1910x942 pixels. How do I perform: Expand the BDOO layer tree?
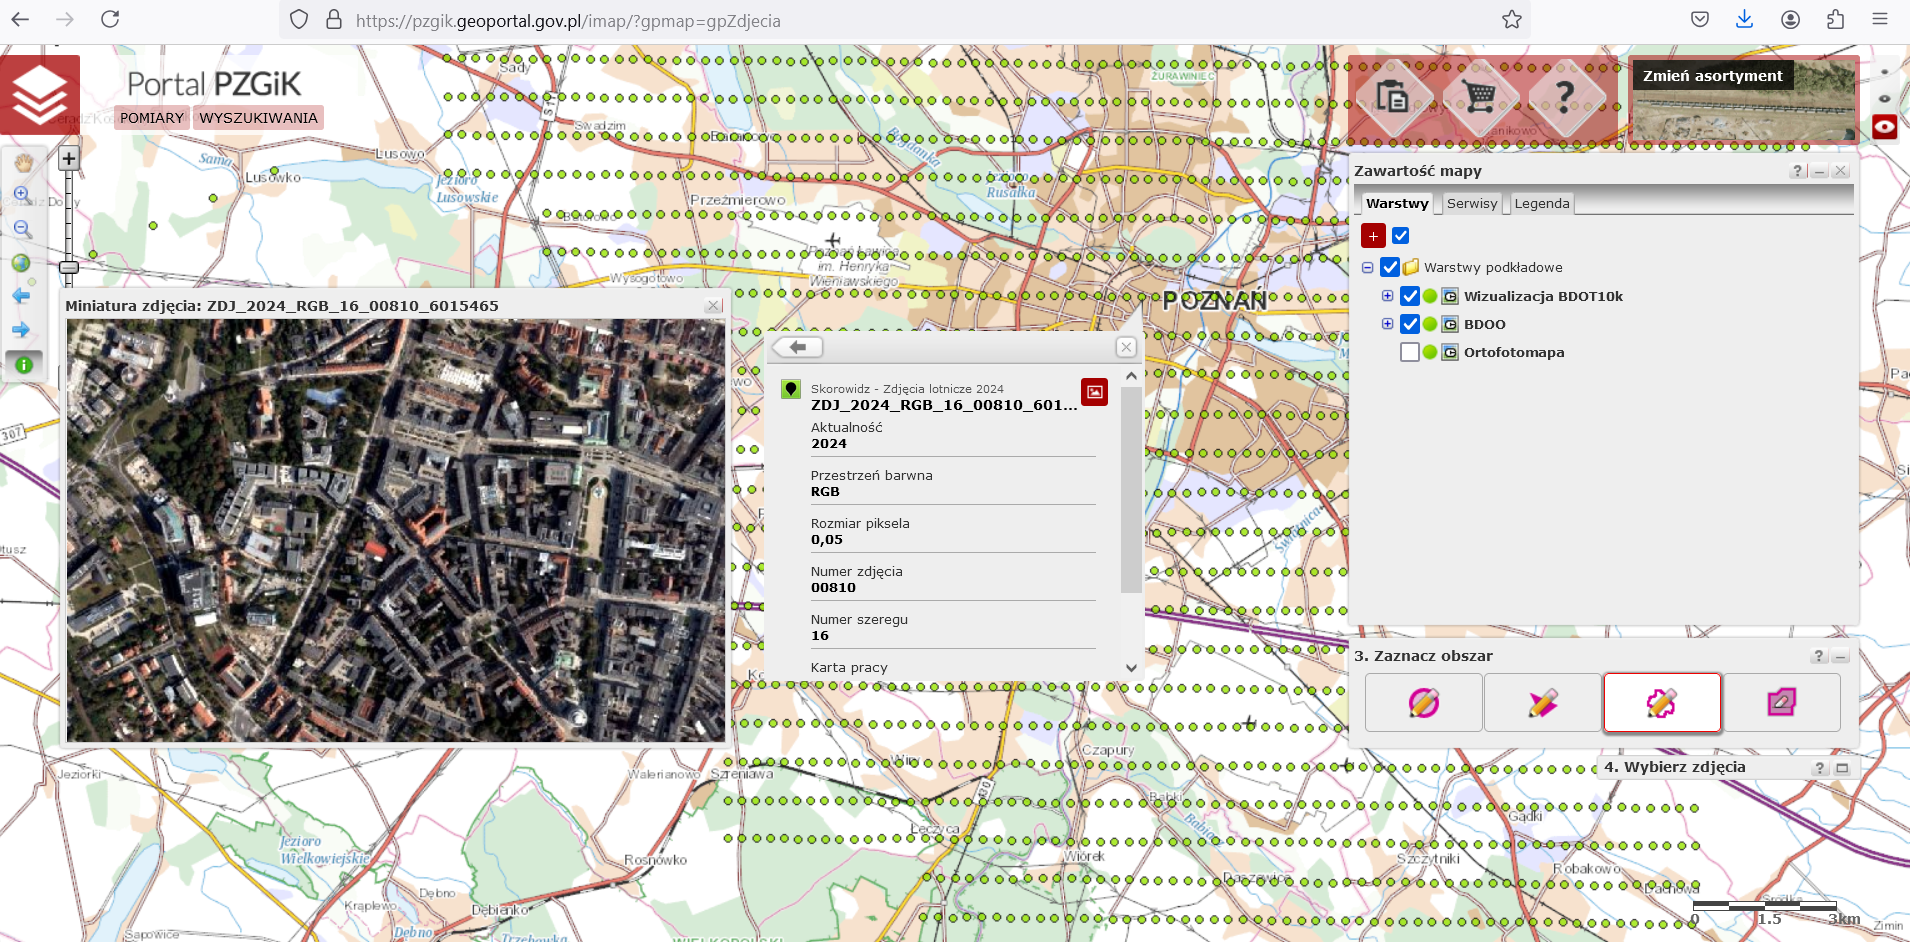point(1387,324)
